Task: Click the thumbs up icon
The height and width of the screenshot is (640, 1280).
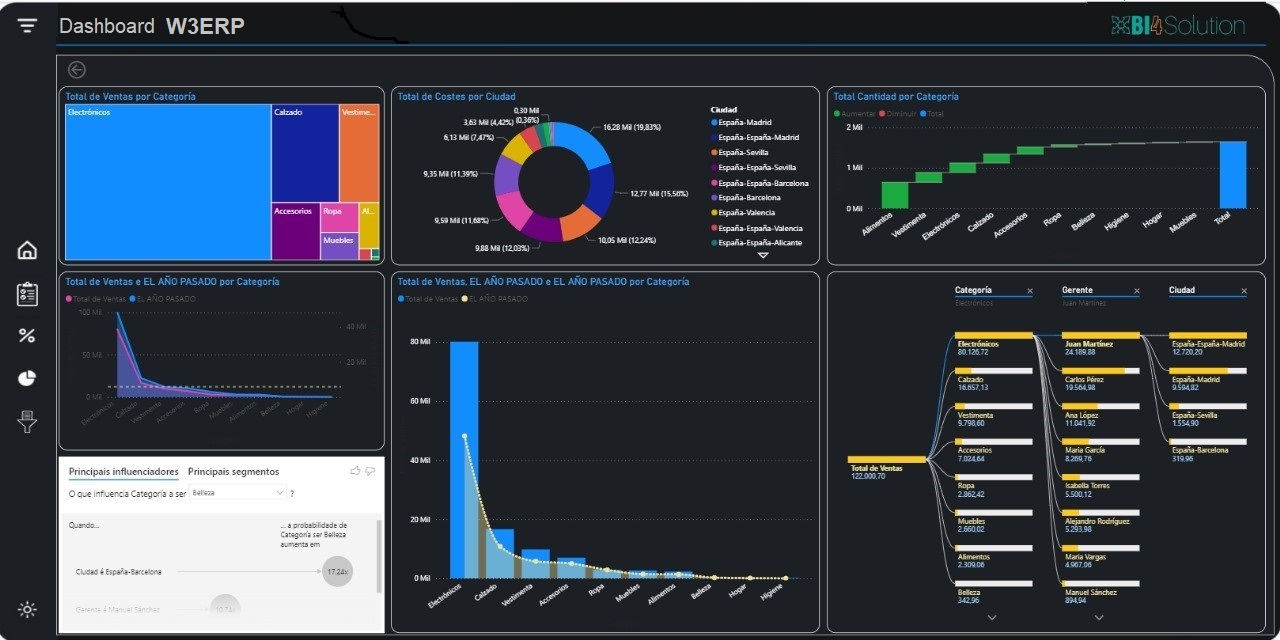Action: (355, 471)
